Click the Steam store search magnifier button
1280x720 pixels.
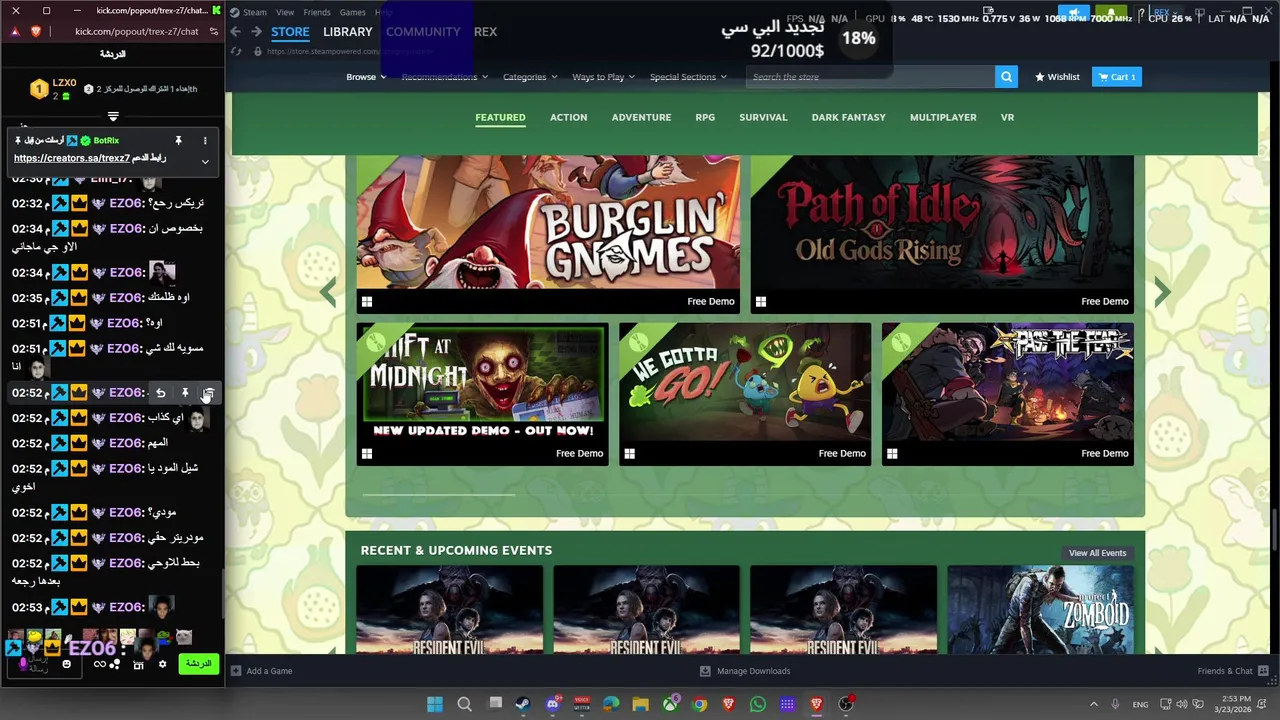(1006, 77)
